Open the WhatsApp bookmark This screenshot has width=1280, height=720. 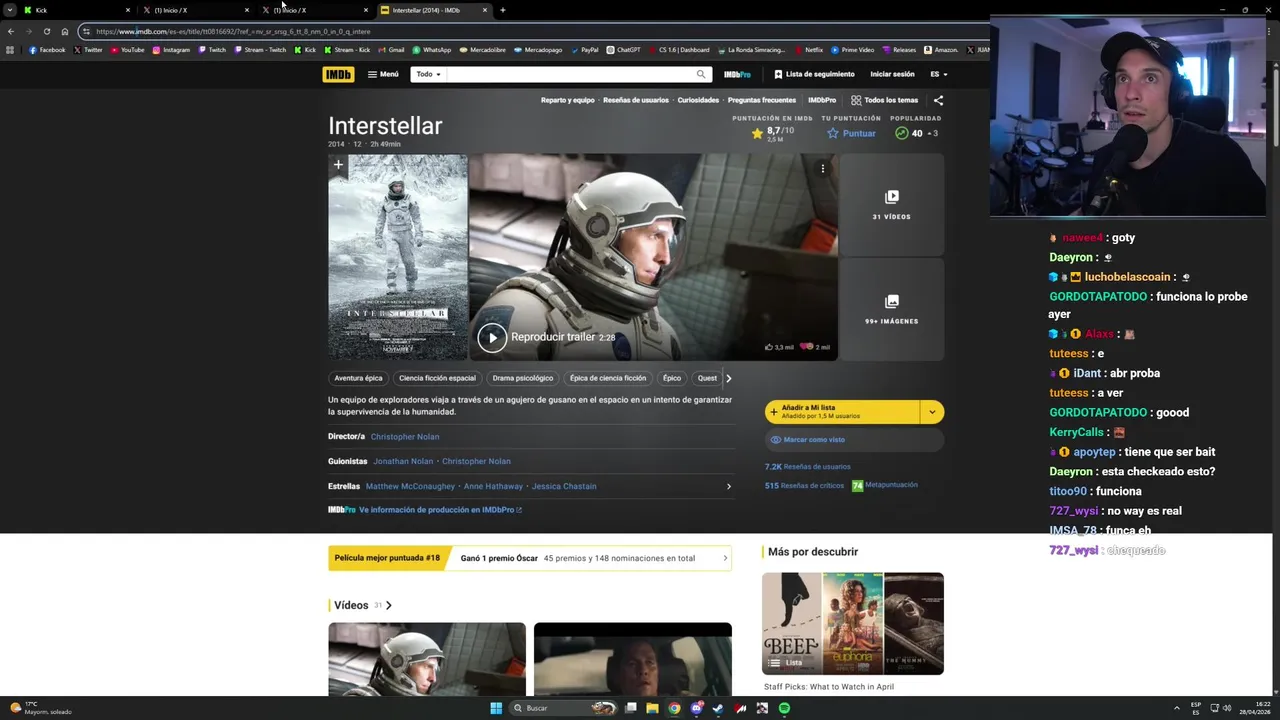coord(432,50)
